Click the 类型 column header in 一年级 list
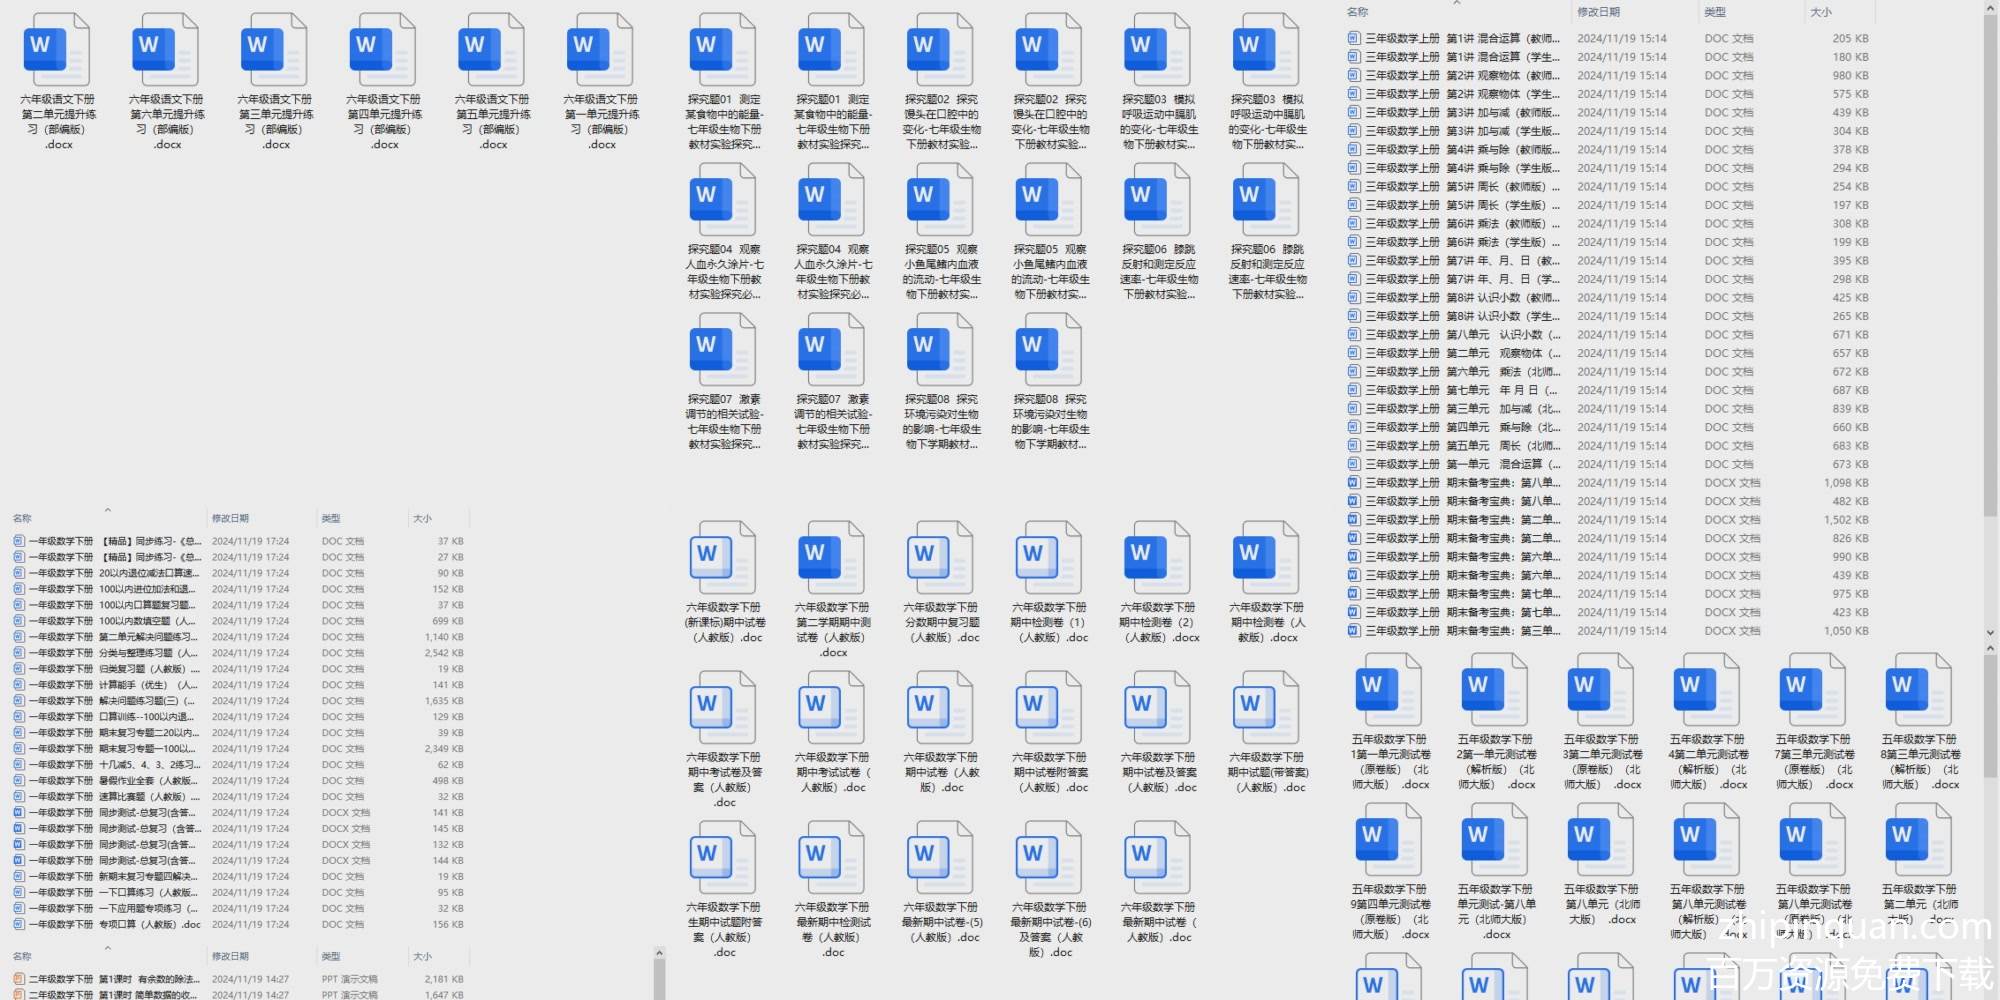Screen dimensions: 2000x1000 point(330,518)
